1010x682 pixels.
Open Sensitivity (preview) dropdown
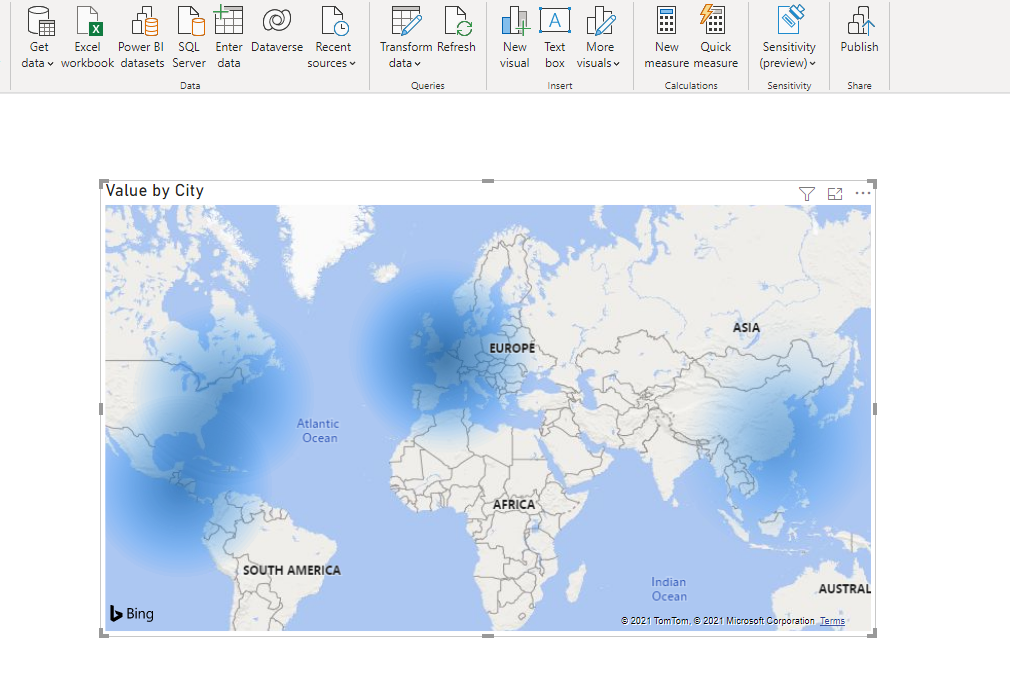point(788,37)
